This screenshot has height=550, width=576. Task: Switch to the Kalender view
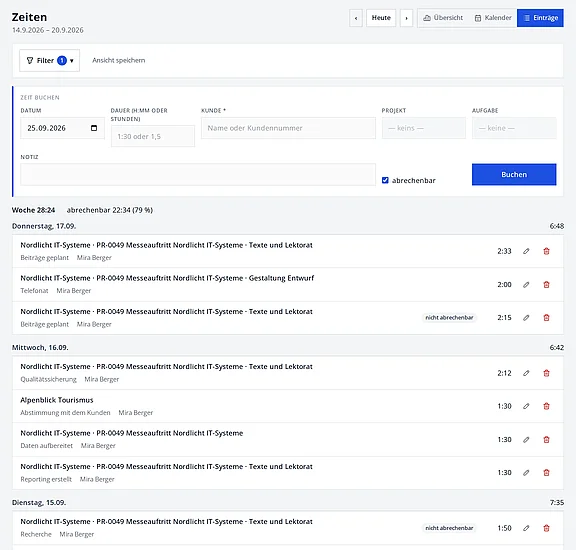[493, 18]
